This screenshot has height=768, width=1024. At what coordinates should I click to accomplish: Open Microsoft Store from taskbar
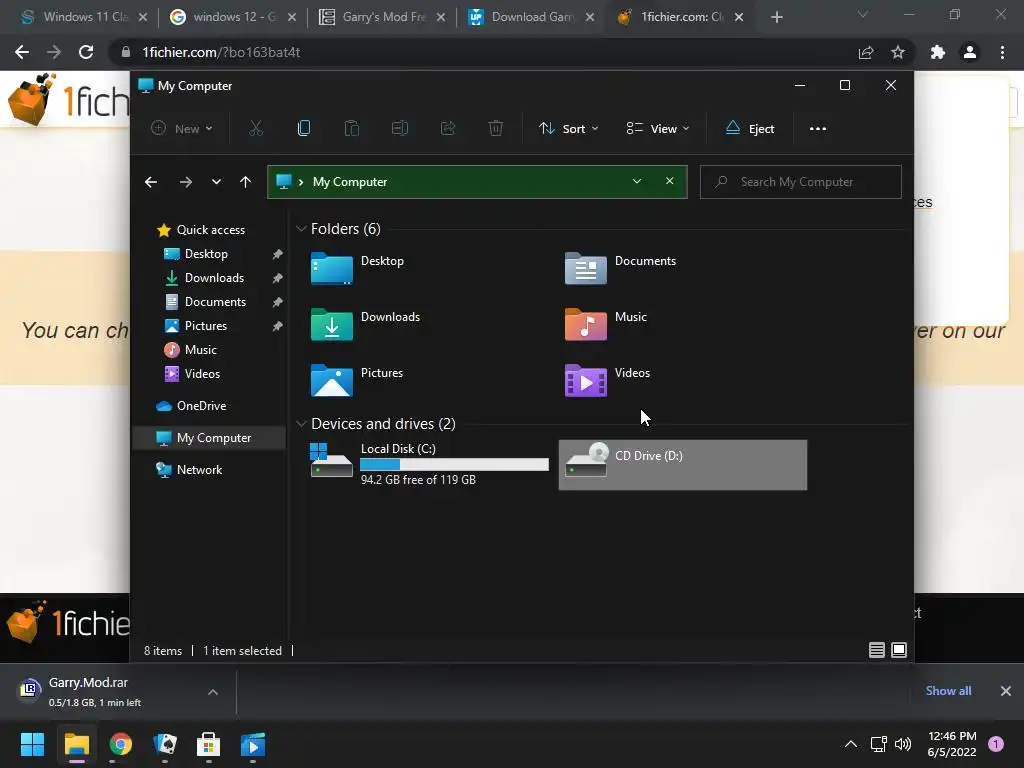[x=208, y=744]
